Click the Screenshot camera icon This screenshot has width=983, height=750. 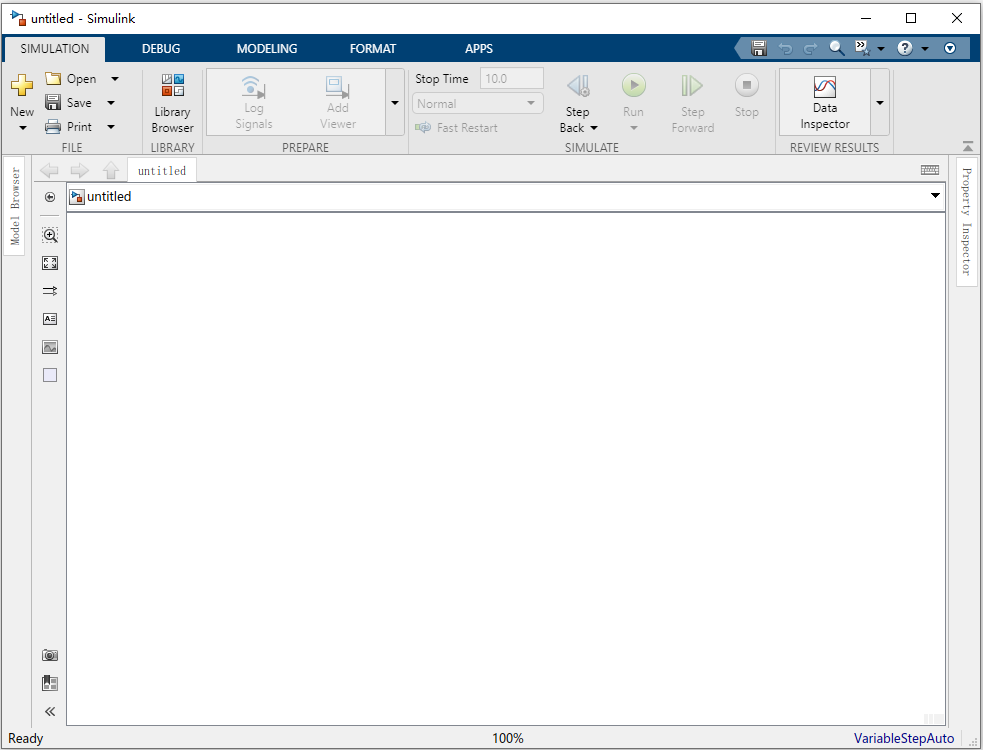[50, 655]
